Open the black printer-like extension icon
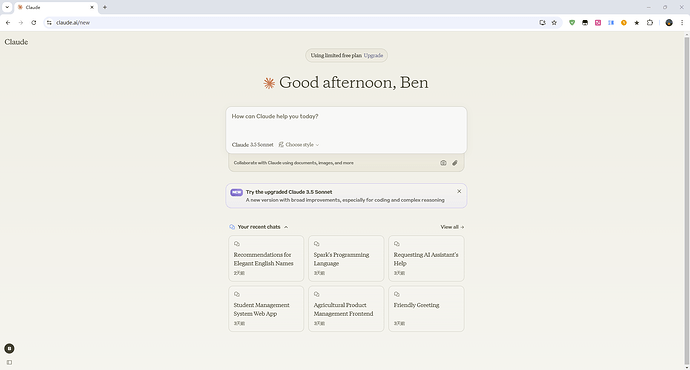This screenshot has width=690, height=370. coord(585,22)
